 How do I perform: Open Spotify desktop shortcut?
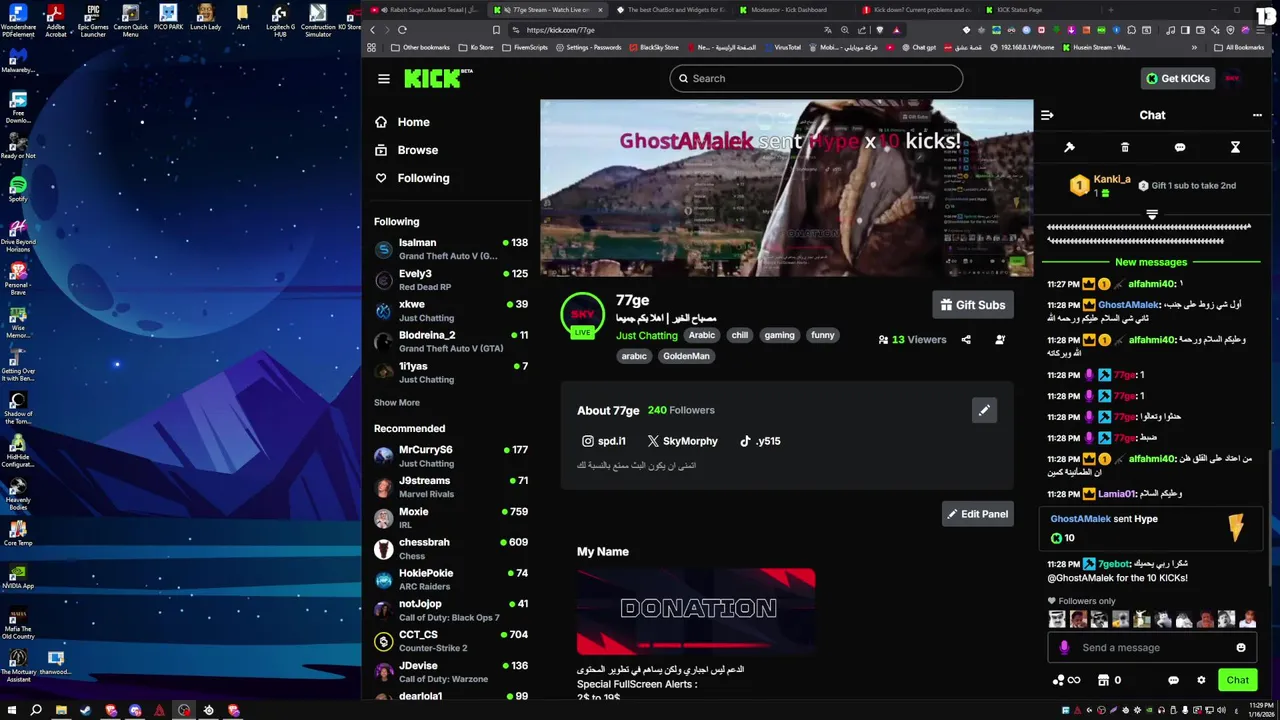pyautogui.click(x=18, y=188)
